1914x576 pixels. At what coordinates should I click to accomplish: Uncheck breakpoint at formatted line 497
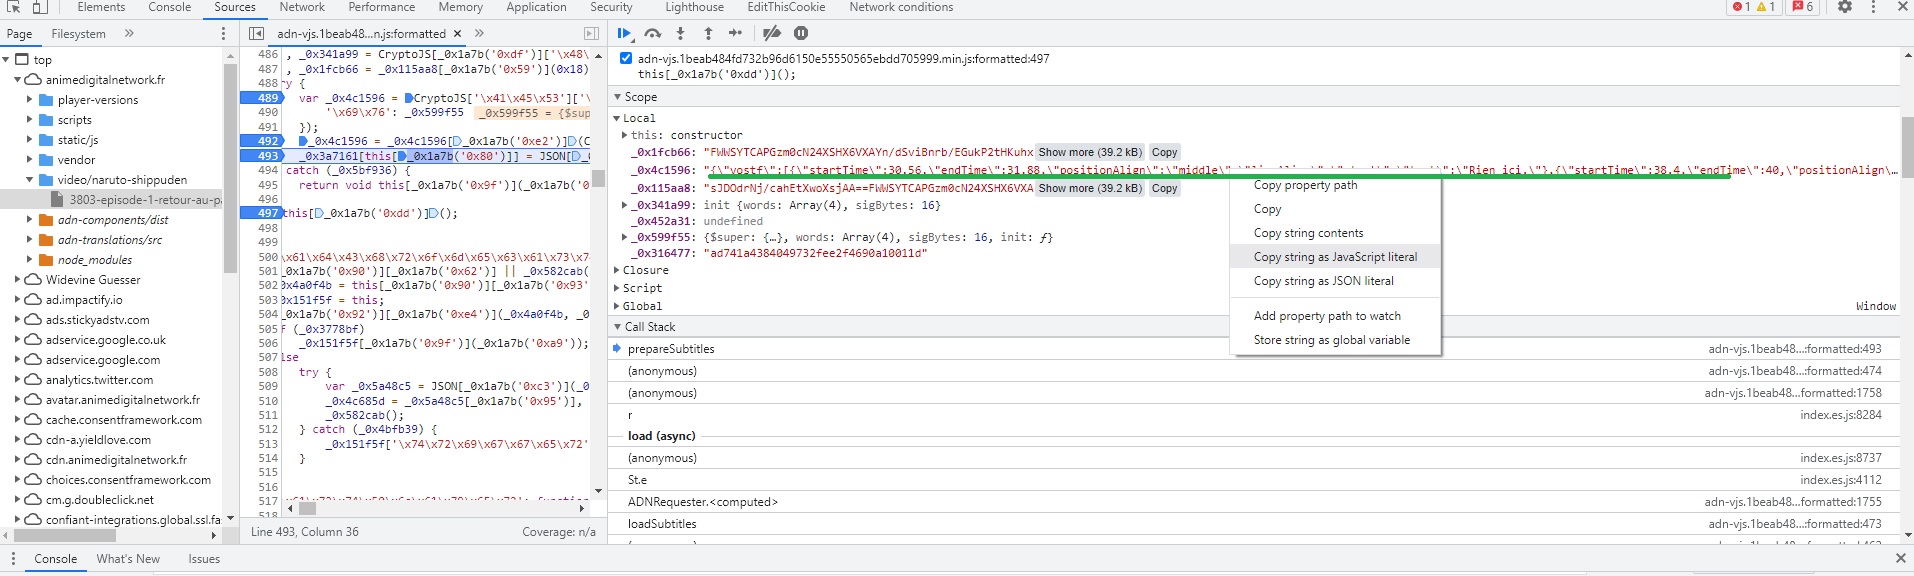pos(626,59)
